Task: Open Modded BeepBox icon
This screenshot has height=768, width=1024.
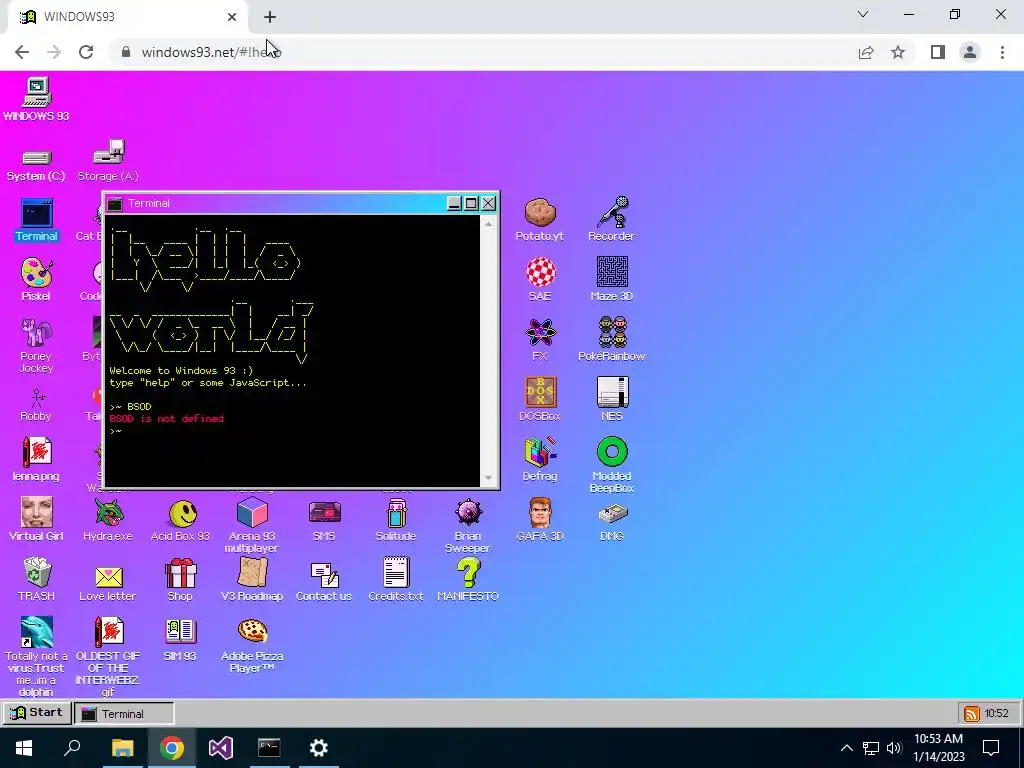Action: 613,452
